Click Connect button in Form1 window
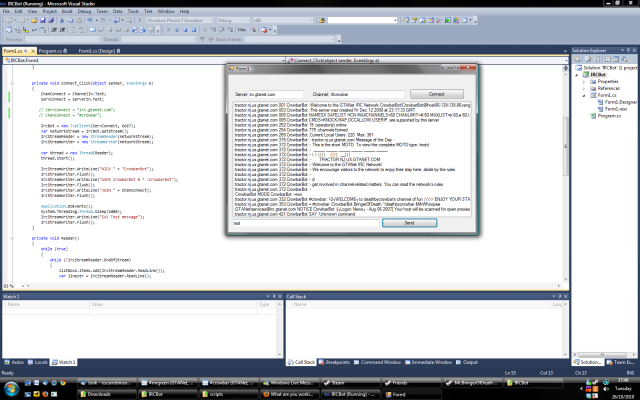 point(437,94)
